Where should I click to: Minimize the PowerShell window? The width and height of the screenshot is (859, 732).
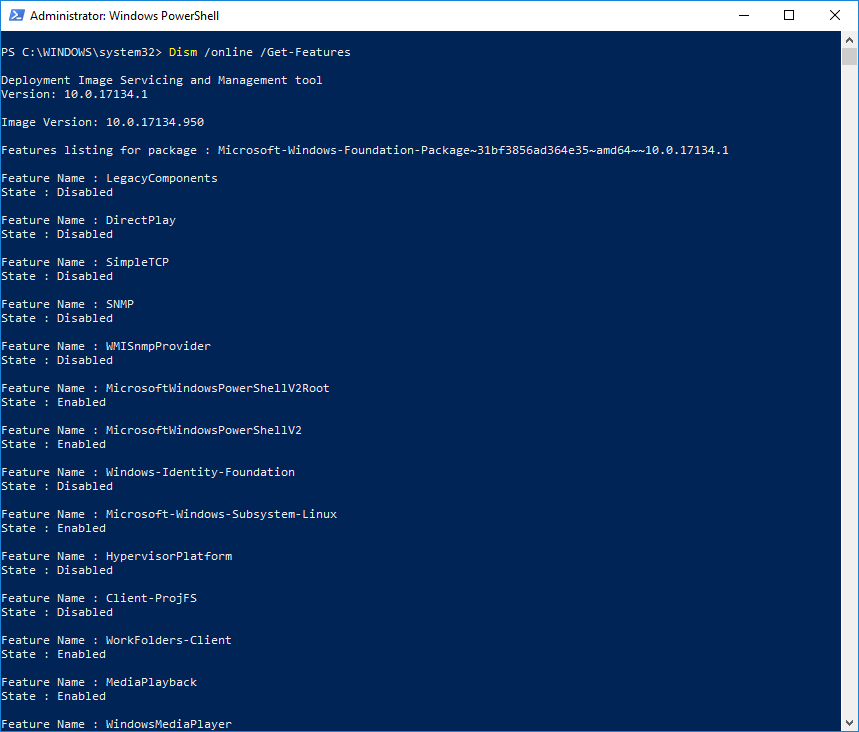click(743, 16)
